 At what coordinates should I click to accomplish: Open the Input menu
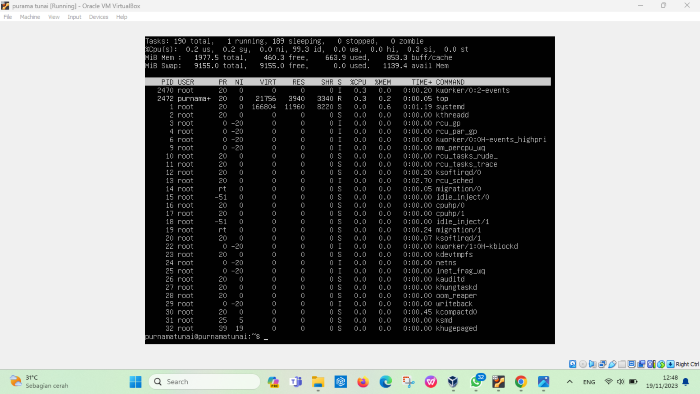click(x=74, y=17)
